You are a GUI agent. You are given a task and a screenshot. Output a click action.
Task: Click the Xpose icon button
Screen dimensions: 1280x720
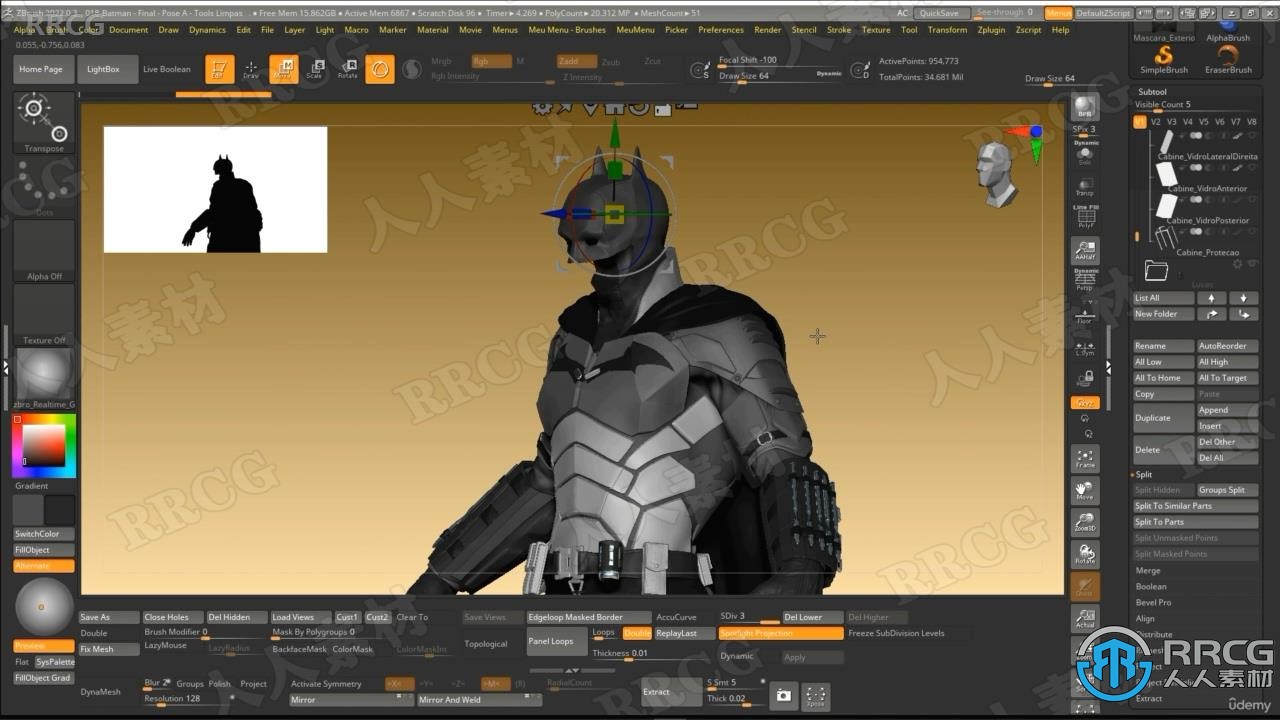[x=816, y=695]
